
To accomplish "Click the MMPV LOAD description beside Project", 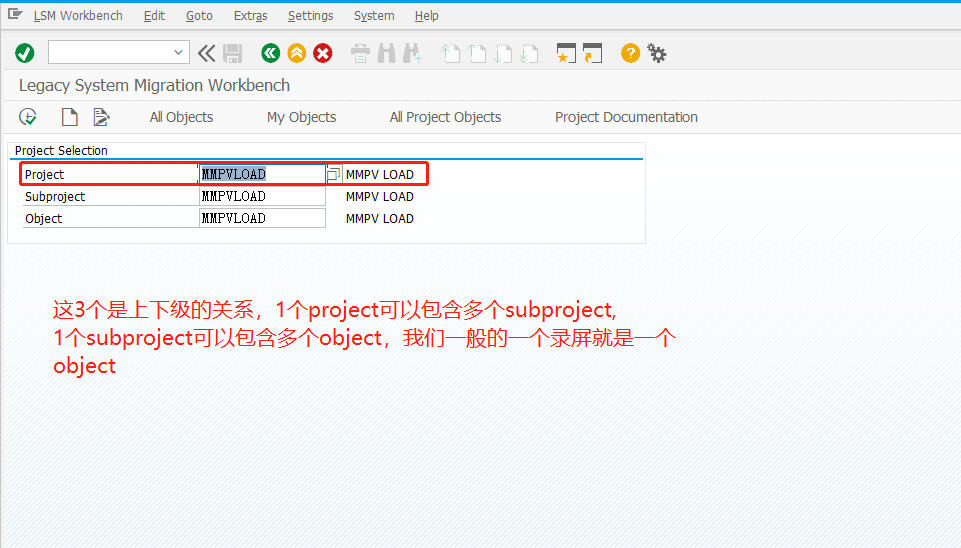I will click(x=379, y=175).
